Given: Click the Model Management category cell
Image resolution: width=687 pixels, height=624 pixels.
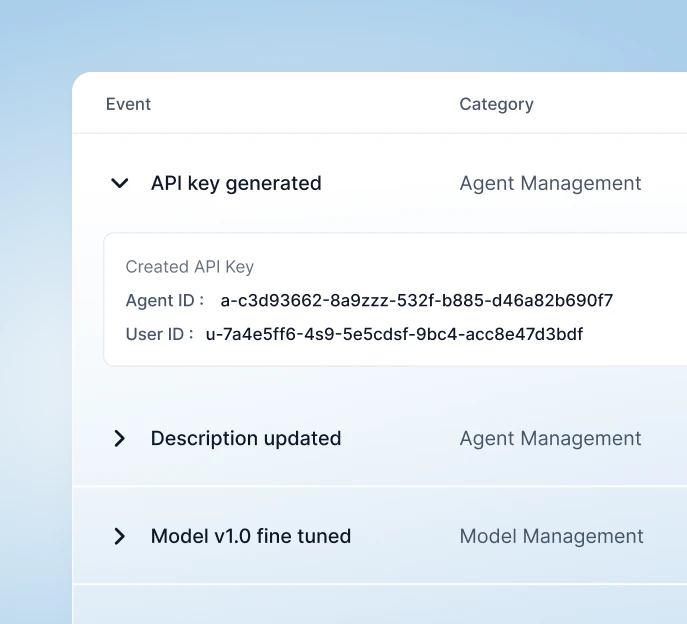Looking at the screenshot, I should (551, 536).
